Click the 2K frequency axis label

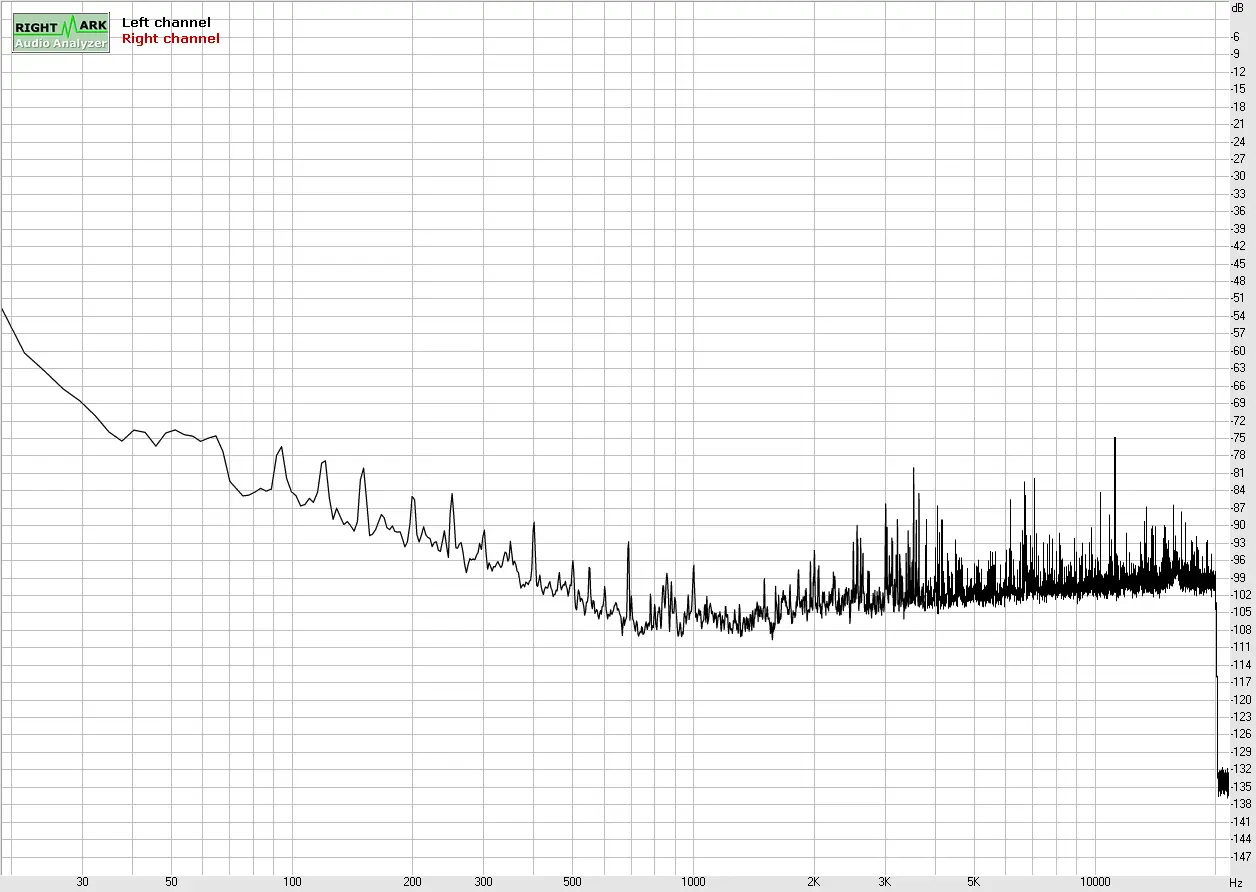[814, 882]
